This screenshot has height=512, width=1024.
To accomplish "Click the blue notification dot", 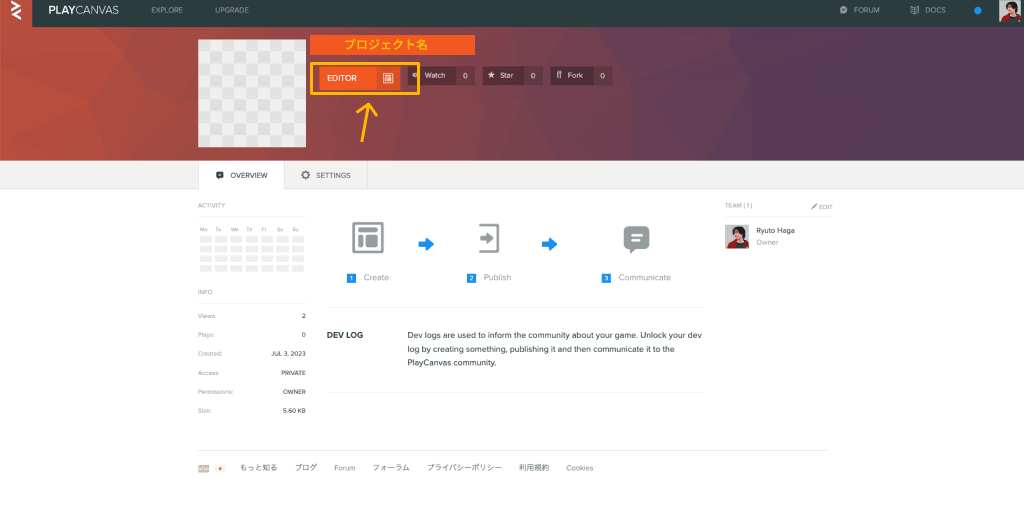I will coord(978,10).
